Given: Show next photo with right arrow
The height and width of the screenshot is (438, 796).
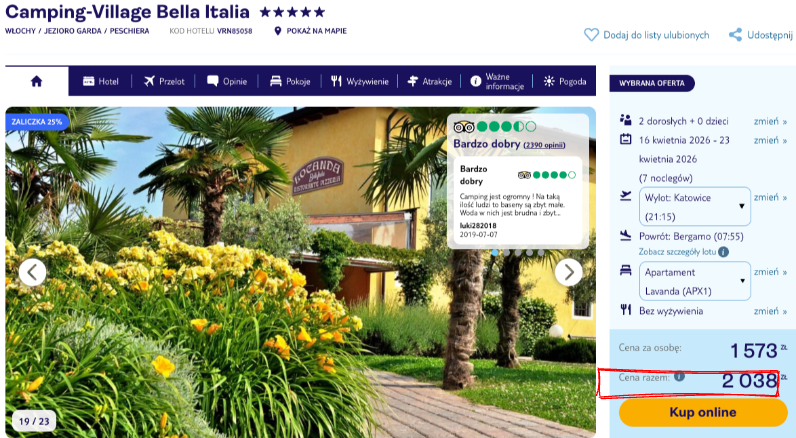Looking at the screenshot, I should click(569, 273).
